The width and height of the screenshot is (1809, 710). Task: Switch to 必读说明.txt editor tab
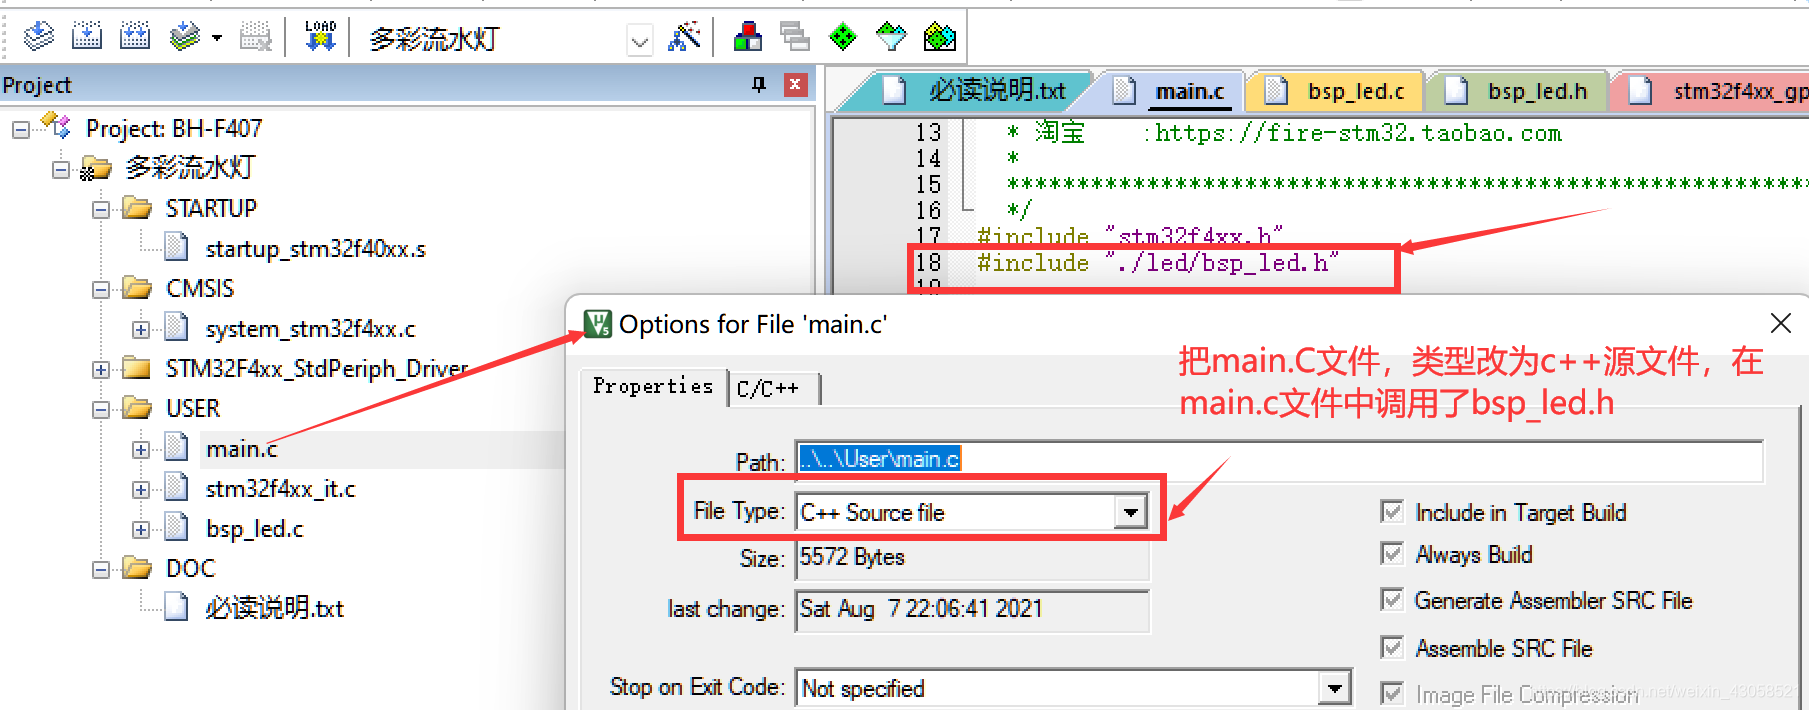(x=975, y=91)
